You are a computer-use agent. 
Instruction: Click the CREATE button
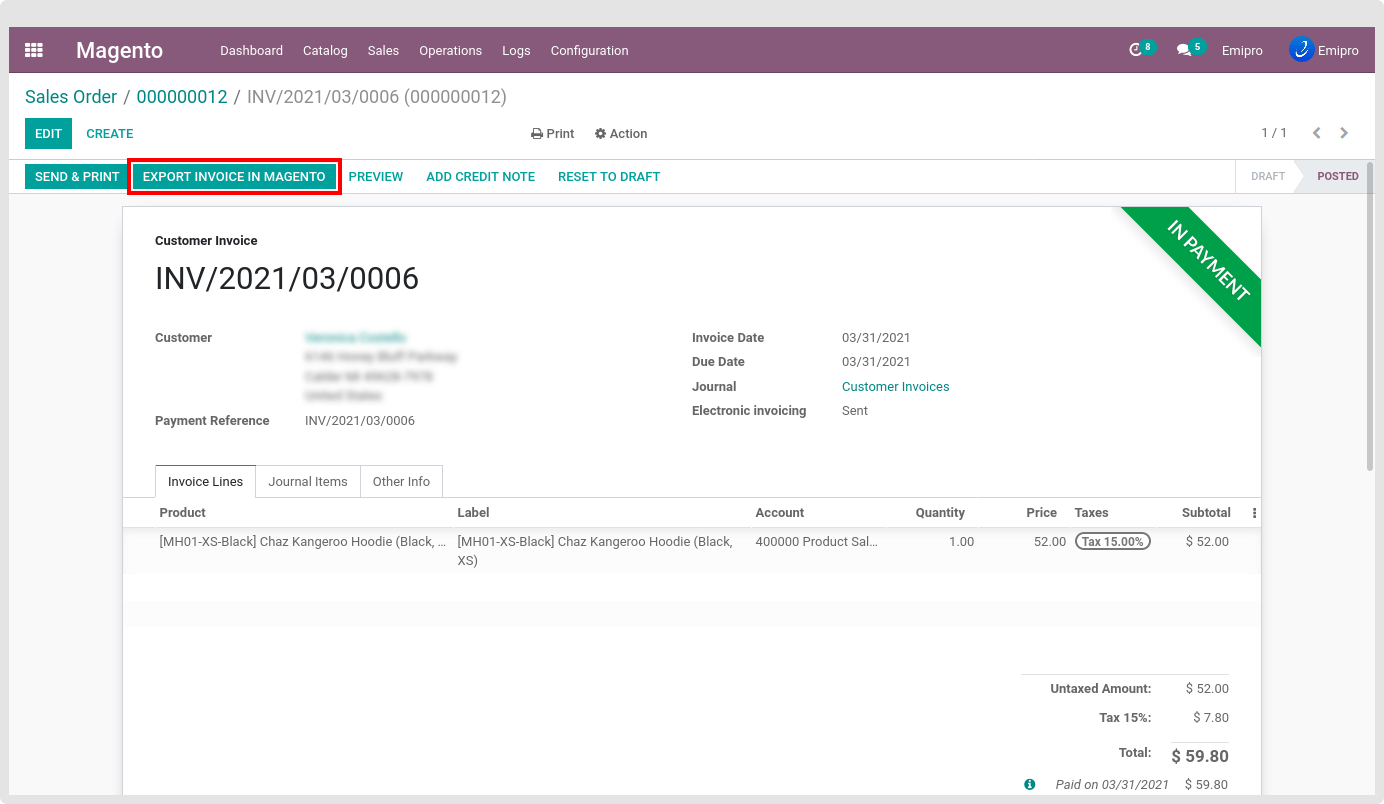tap(110, 133)
